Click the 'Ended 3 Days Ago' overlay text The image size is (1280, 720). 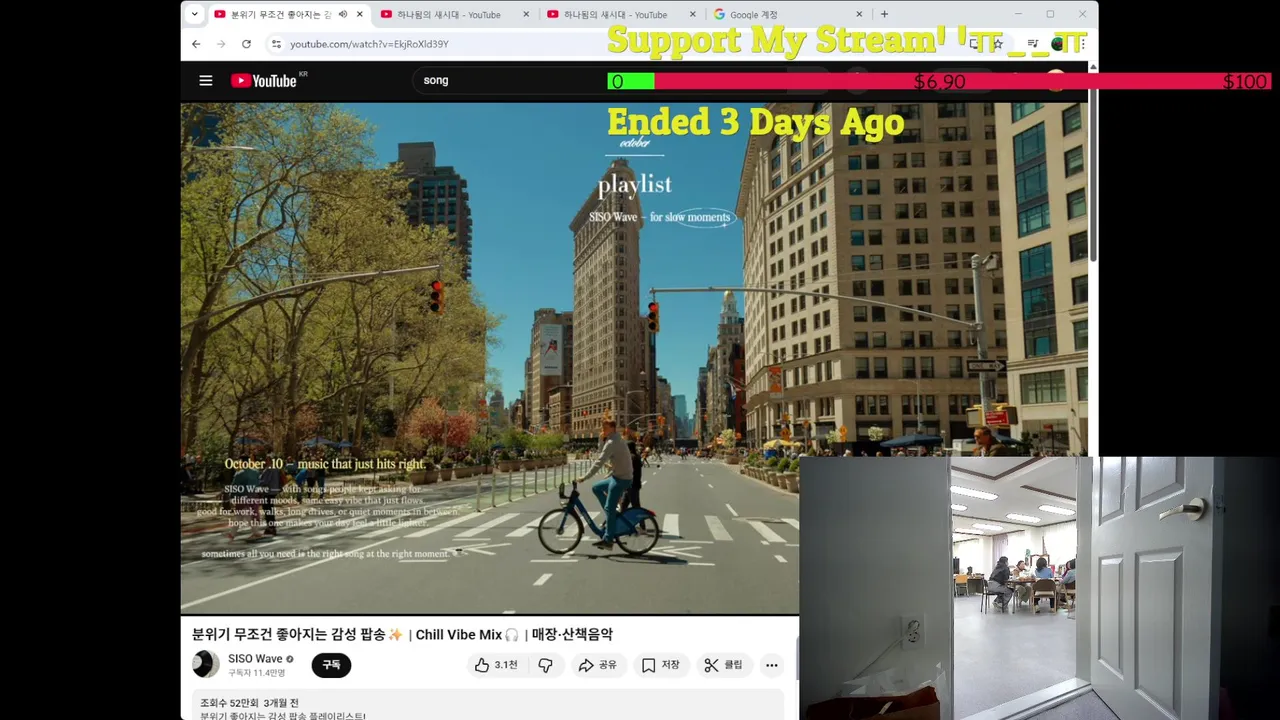coord(756,122)
